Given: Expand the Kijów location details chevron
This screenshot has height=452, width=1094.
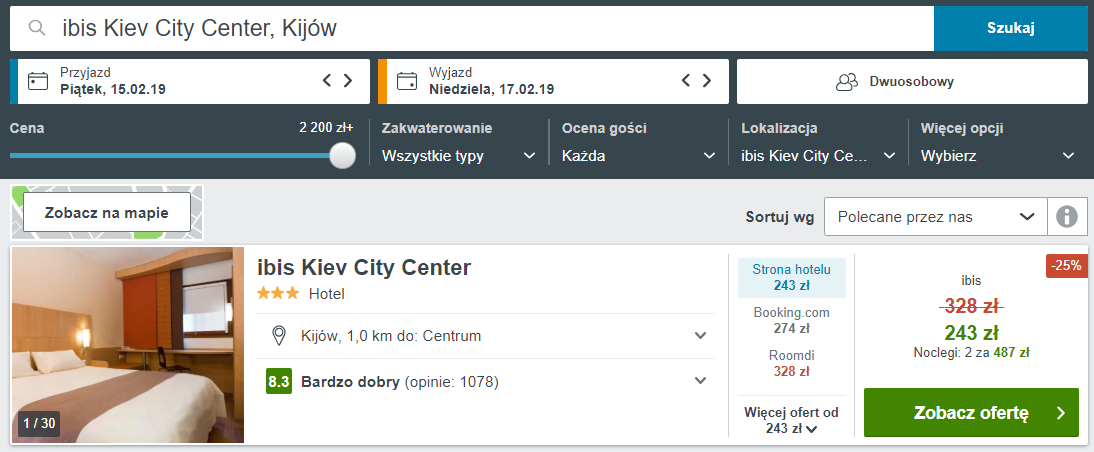Looking at the screenshot, I should [700, 336].
